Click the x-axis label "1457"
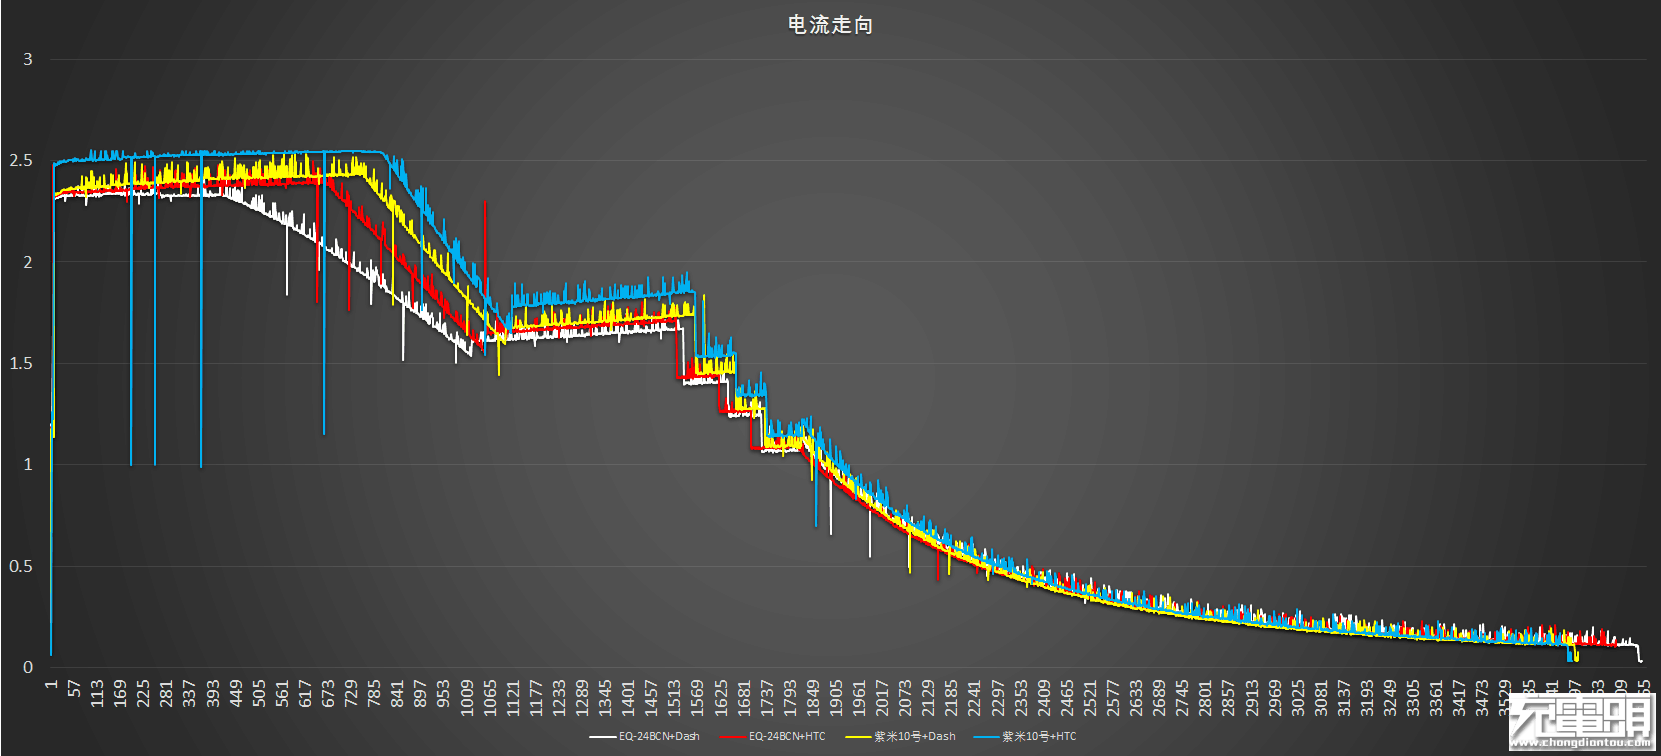1661x756 pixels. coord(651,697)
